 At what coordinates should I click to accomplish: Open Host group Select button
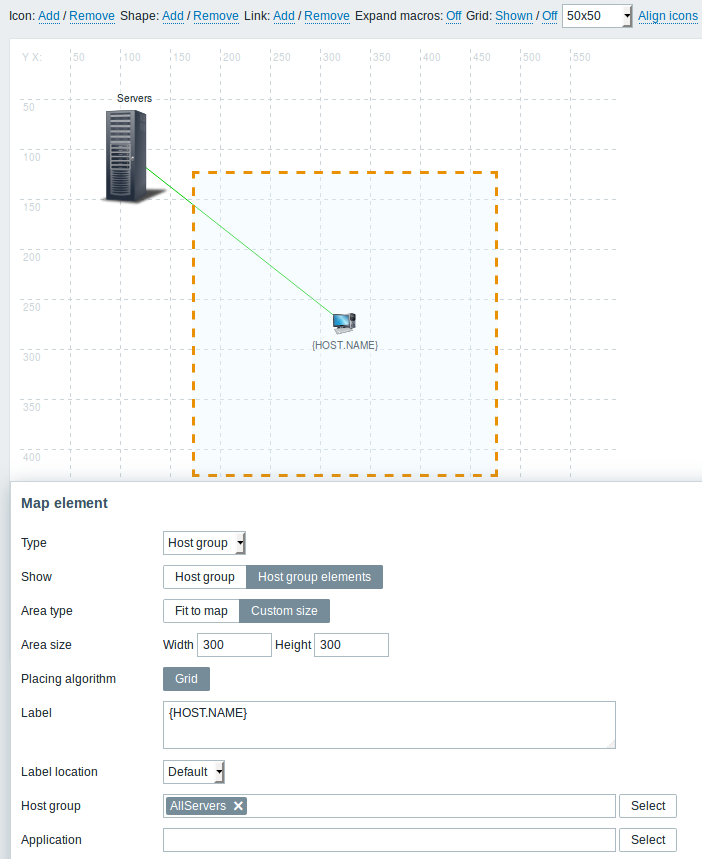[x=648, y=806]
